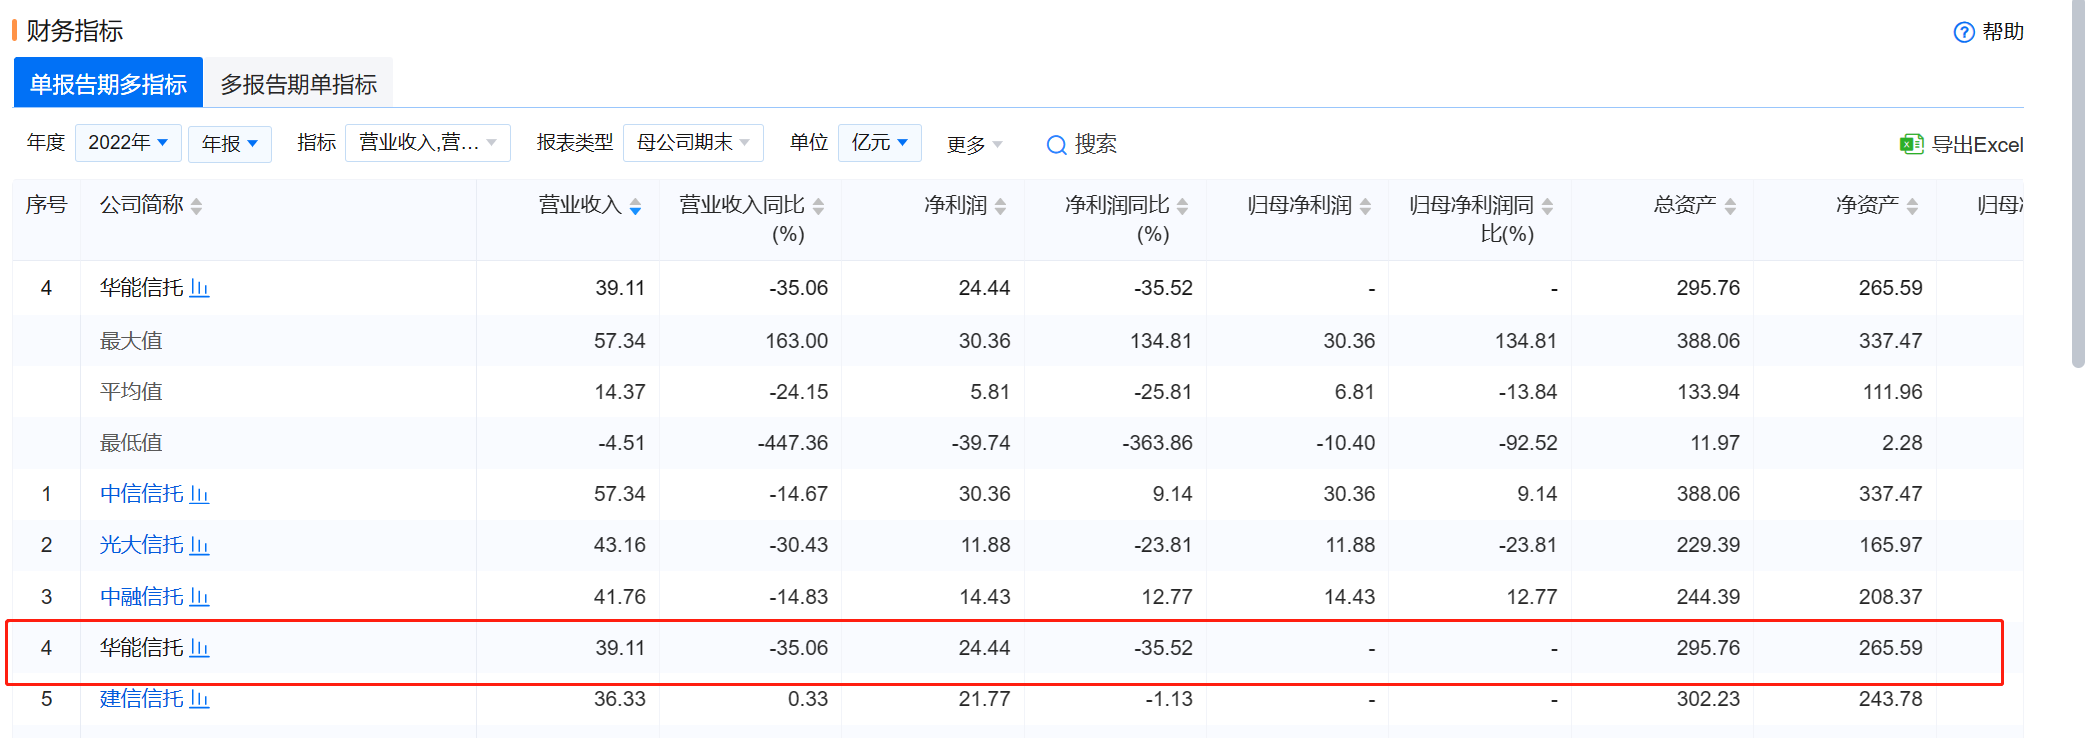Image resolution: width=2086 pixels, height=738 pixels.
Task: Toggle sort on 总资产 column
Action: tap(1730, 206)
